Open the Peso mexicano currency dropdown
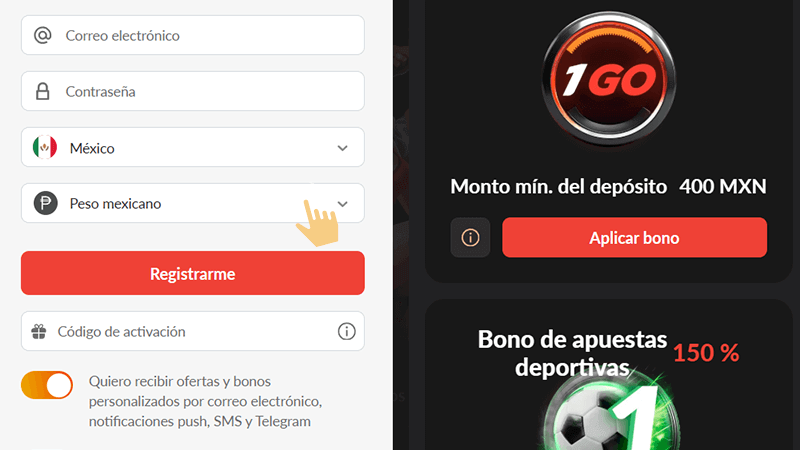The width and height of the screenshot is (800, 450). [x=193, y=203]
